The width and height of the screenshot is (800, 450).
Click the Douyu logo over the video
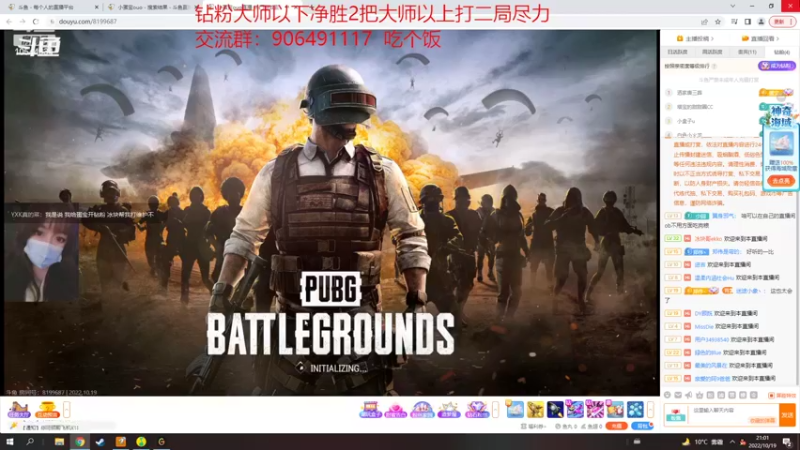point(37,44)
